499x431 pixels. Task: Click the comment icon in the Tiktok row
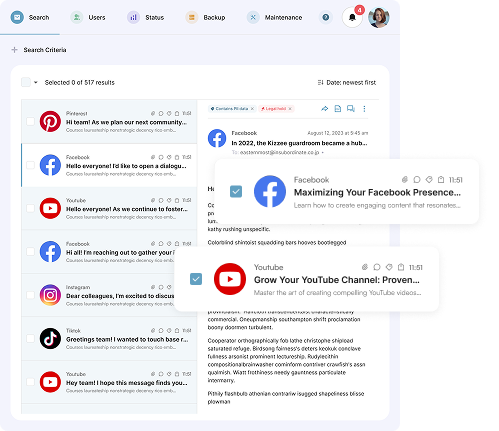161,330
